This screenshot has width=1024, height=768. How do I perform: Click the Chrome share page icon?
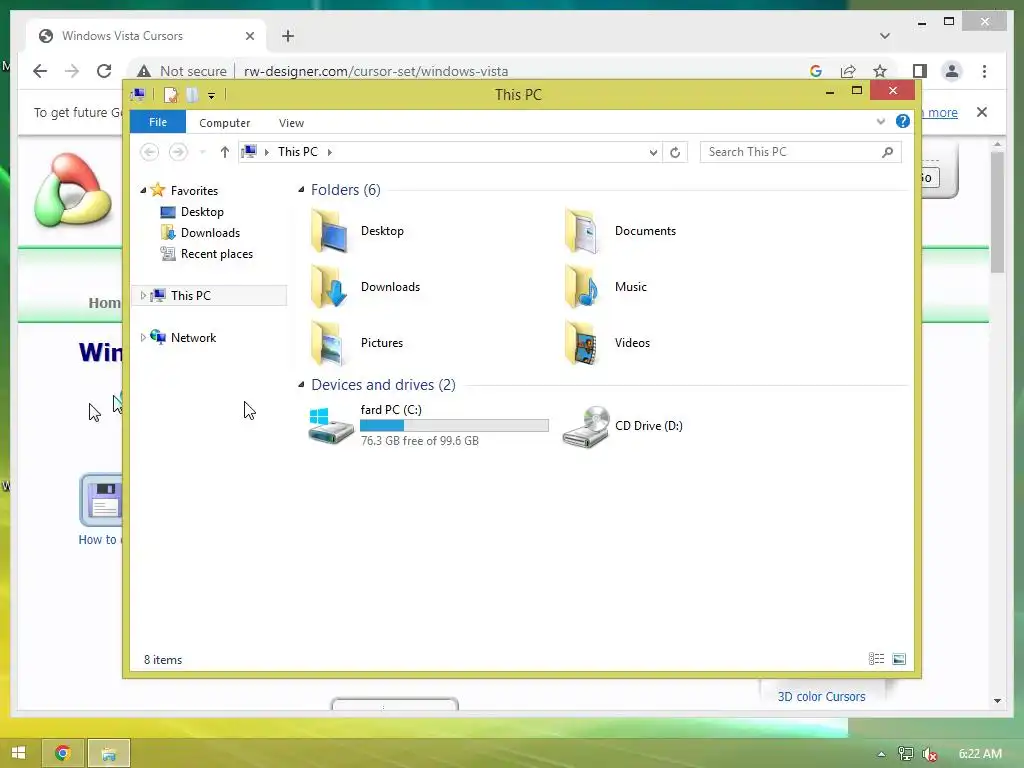pyautogui.click(x=848, y=71)
